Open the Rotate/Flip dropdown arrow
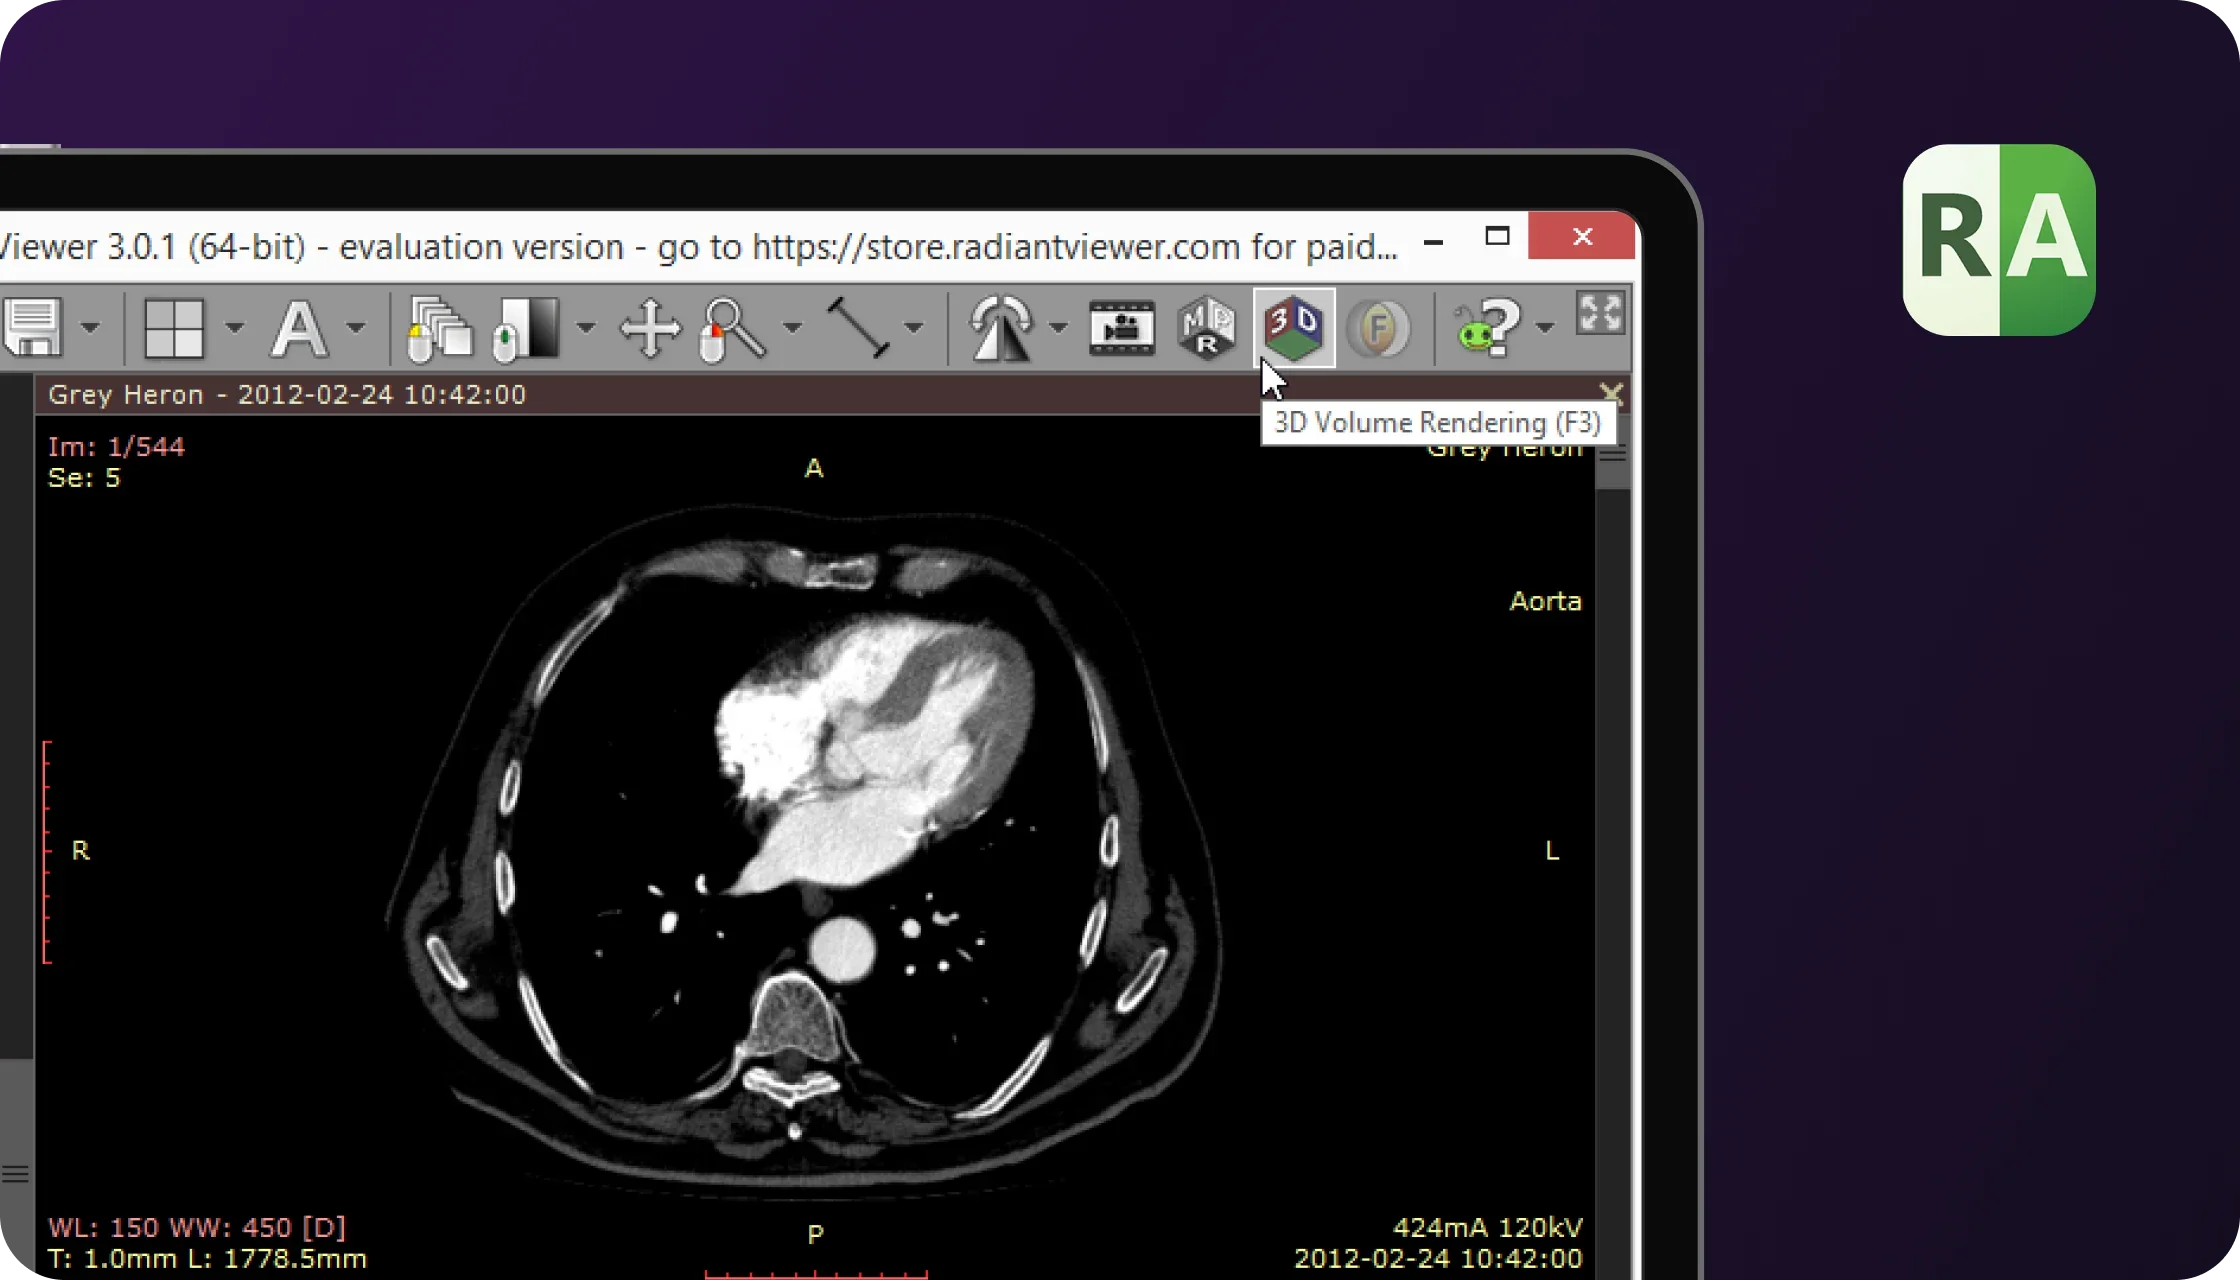Screen dimensions: 2240x1280 [1058, 327]
